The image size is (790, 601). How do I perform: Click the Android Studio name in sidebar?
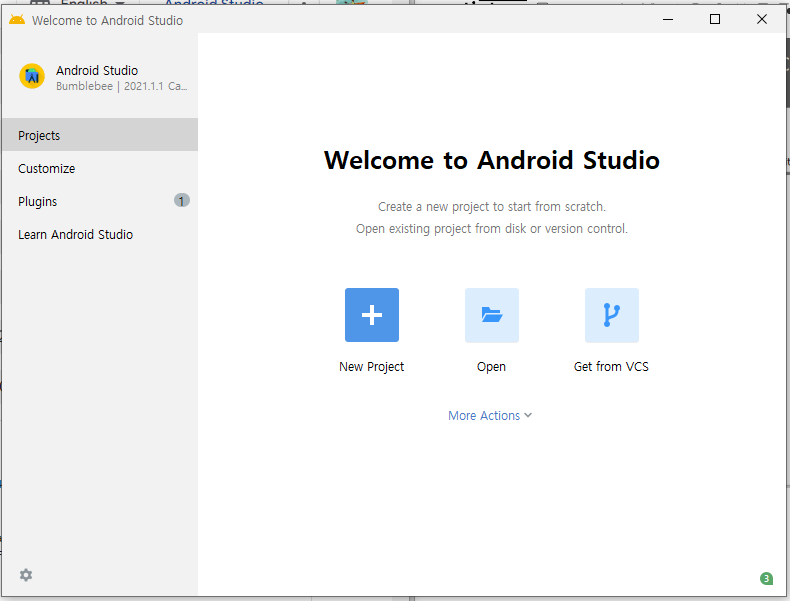point(97,70)
